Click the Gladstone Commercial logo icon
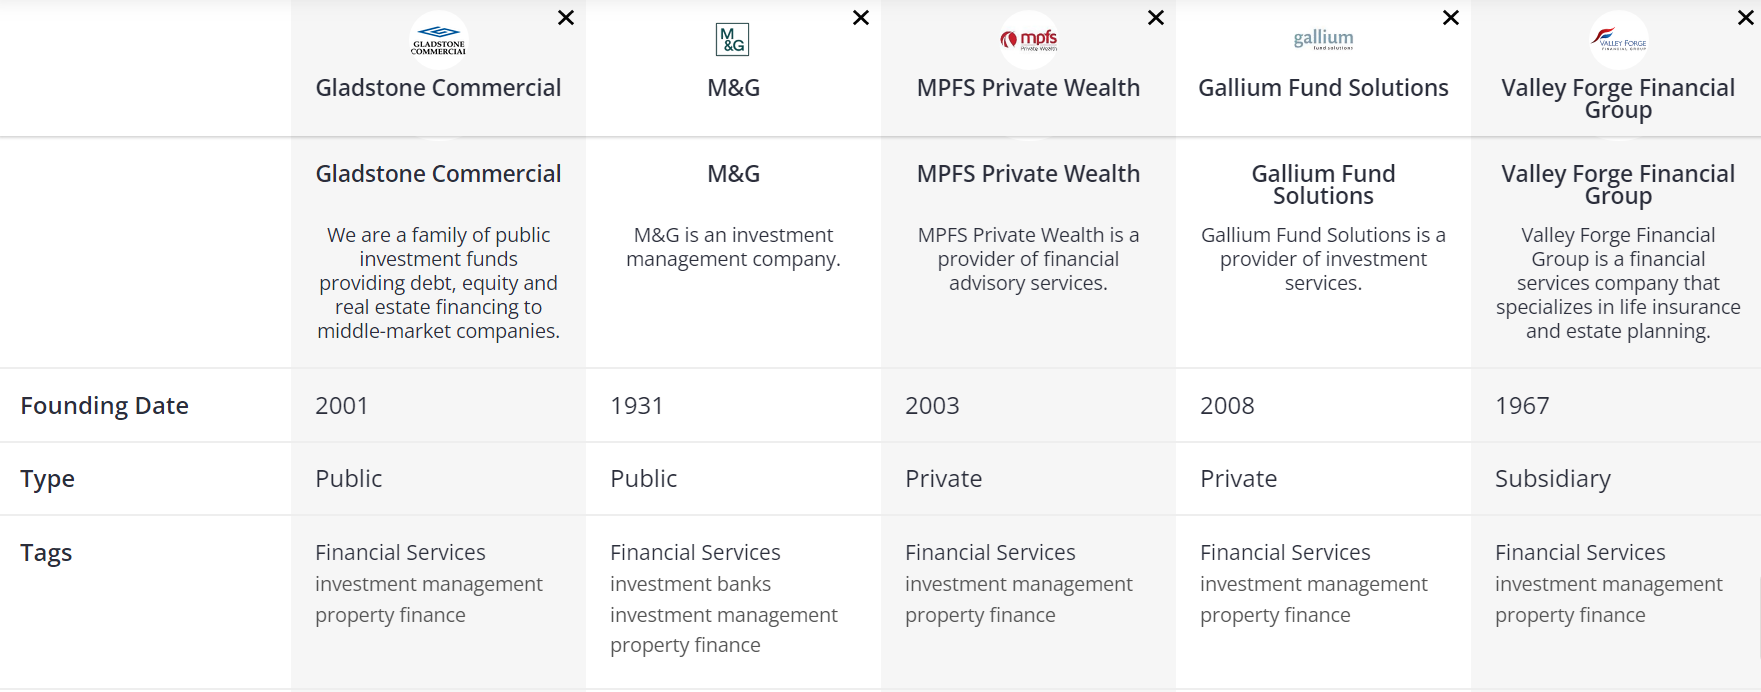The height and width of the screenshot is (692, 1761). (x=438, y=40)
